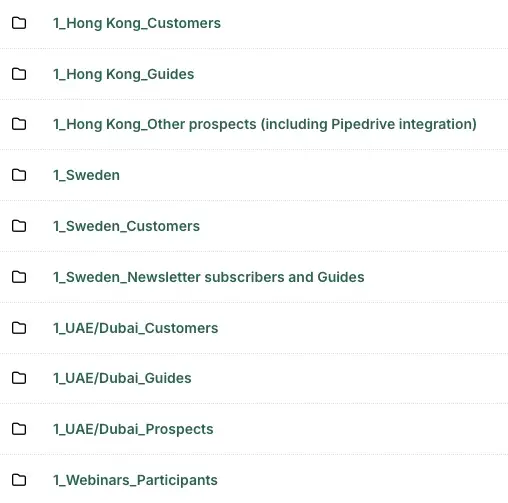Click the folder icon beside 1_Webinars_Participants
Screen dimensions: 508x503
(19, 480)
